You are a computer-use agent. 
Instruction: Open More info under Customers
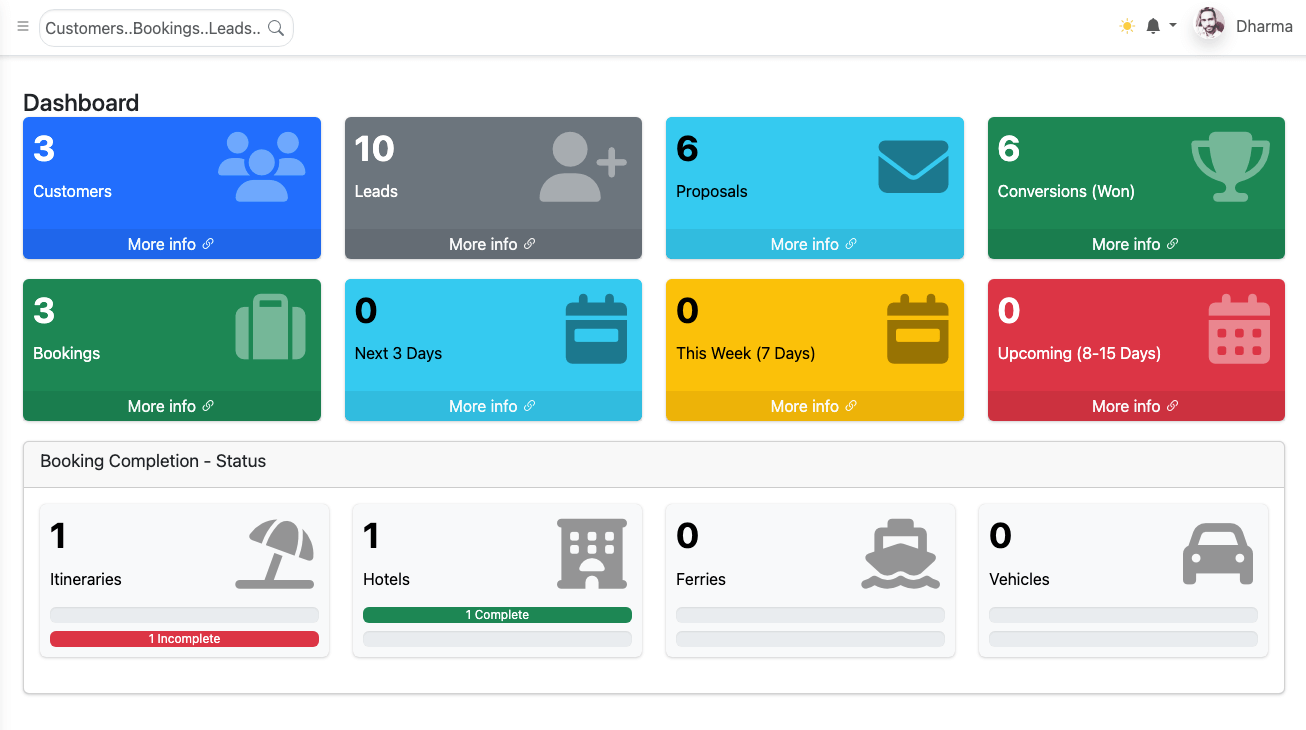pos(171,243)
